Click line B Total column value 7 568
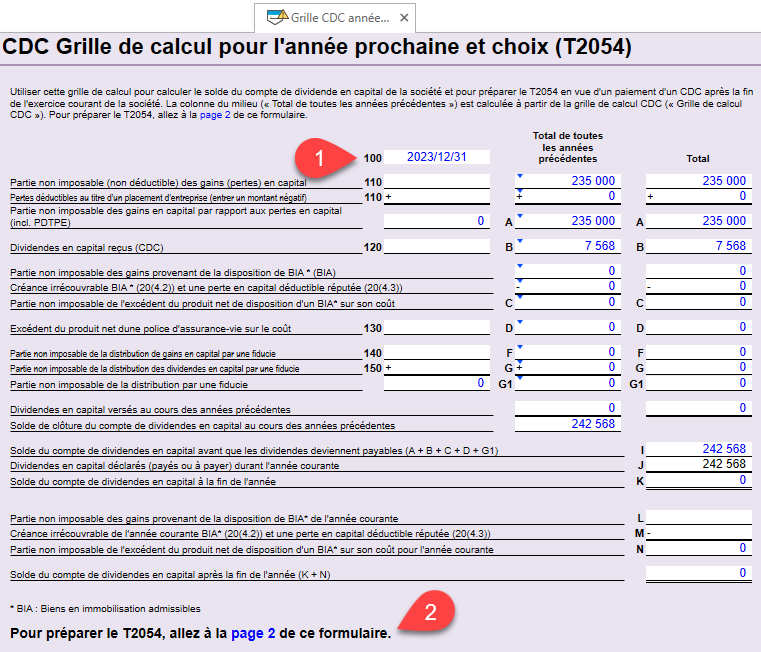The width and height of the screenshot is (761, 652). click(x=699, y=246)
